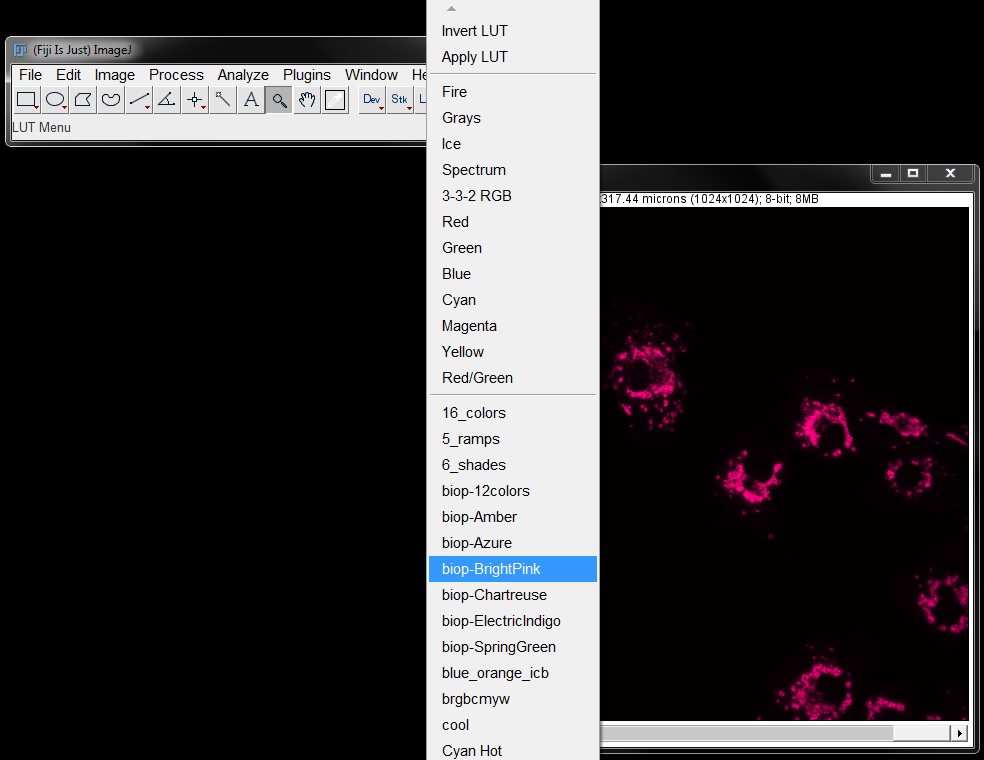Select the biop-12colors LUT
This screenshot has height=760, width=984.
click(x=513, y=491)
